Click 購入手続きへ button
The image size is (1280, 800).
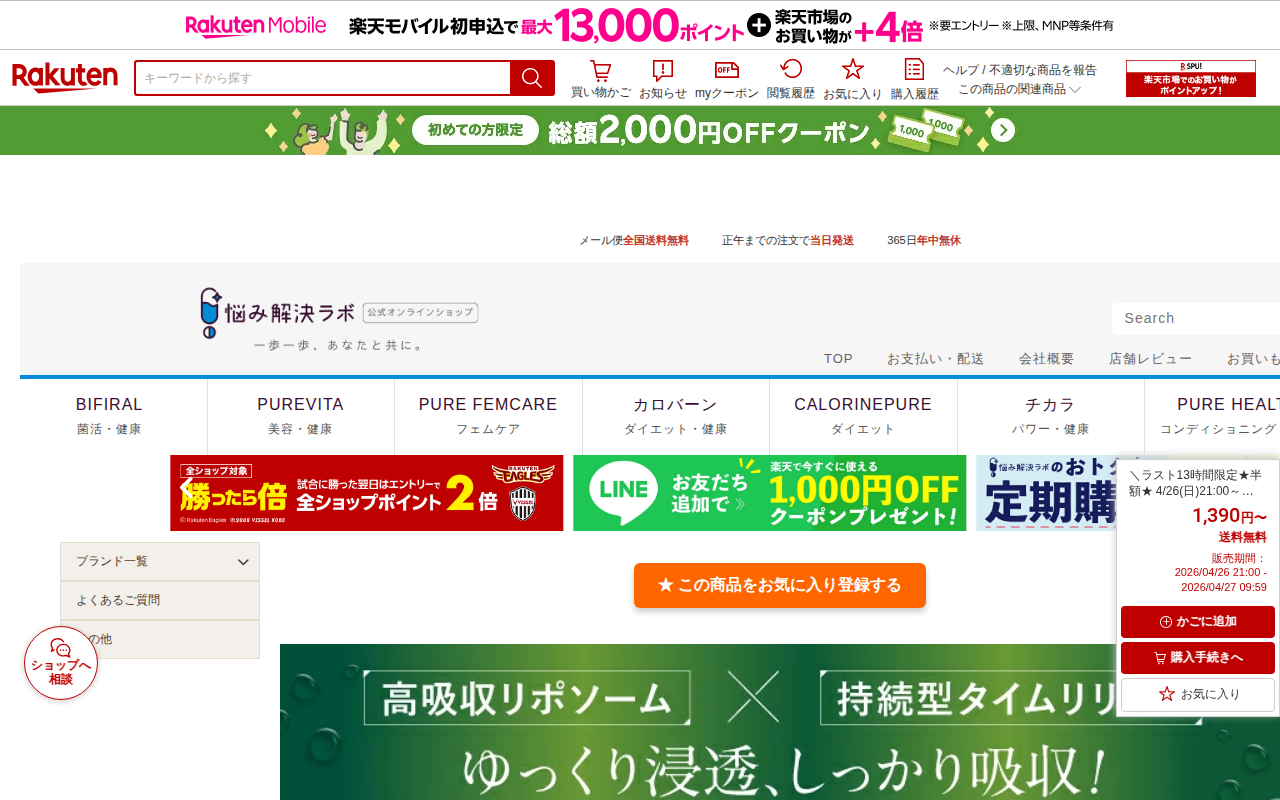1198,658
